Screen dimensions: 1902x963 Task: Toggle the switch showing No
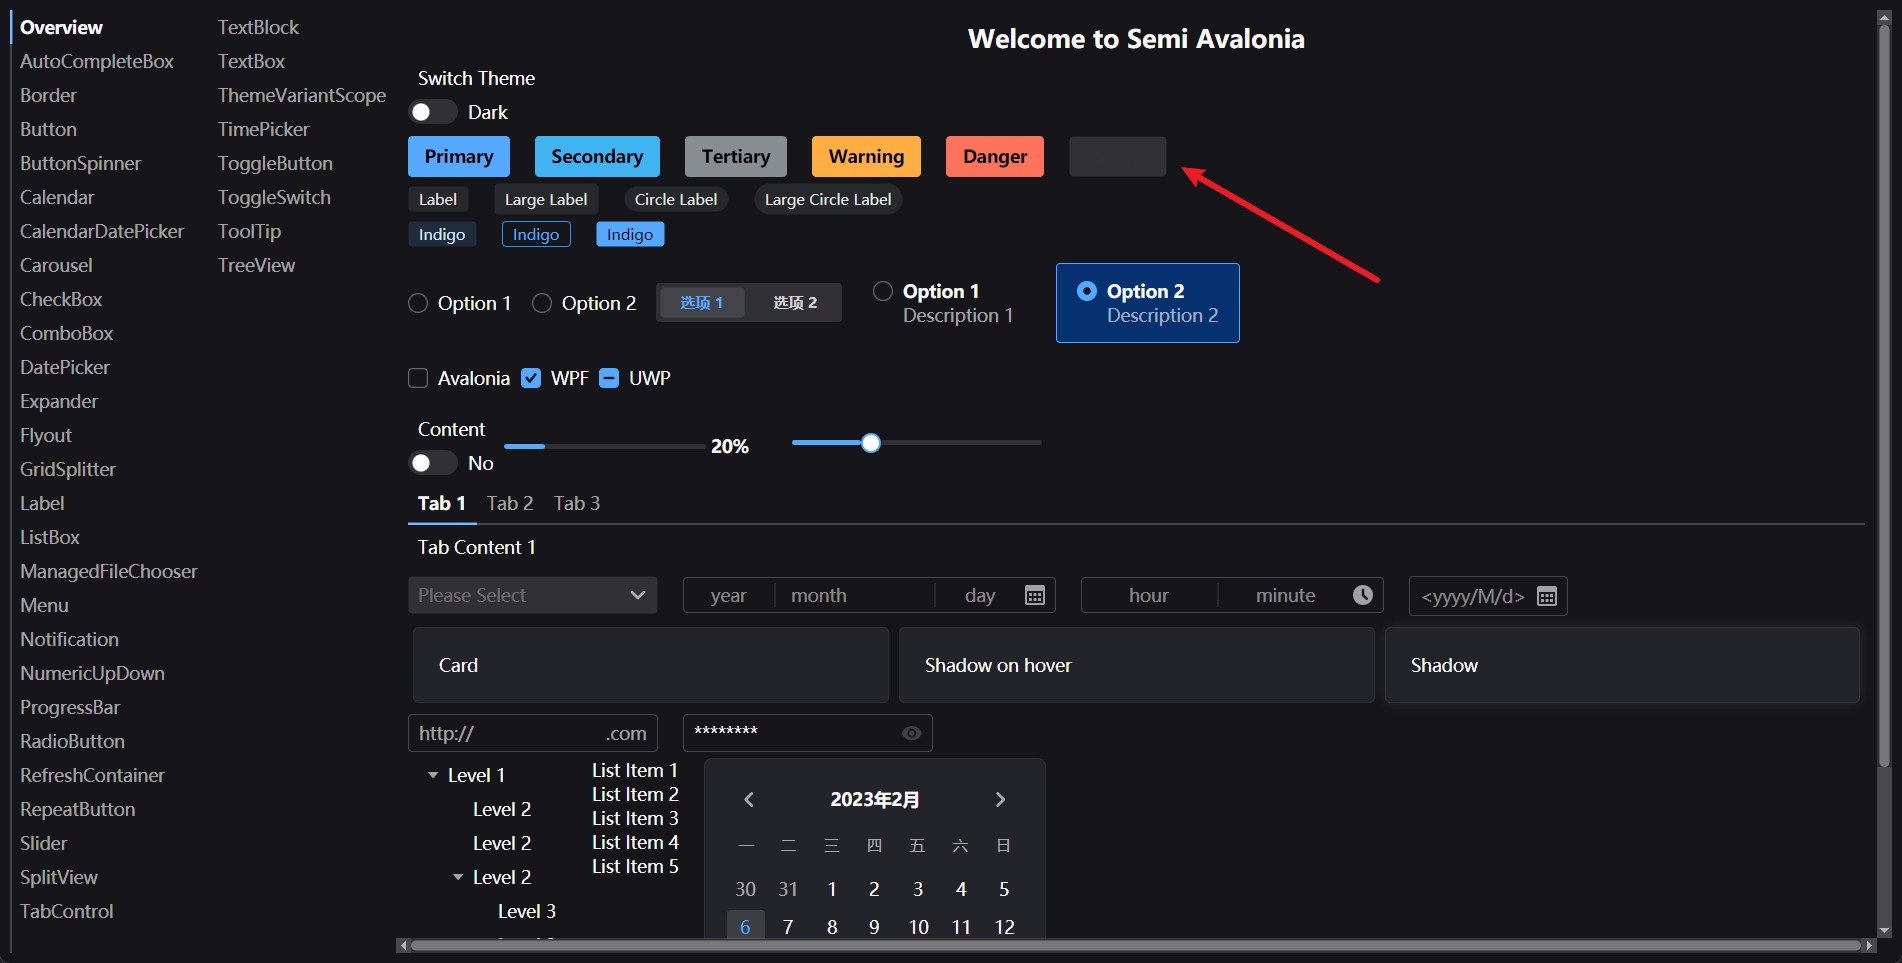432,463
